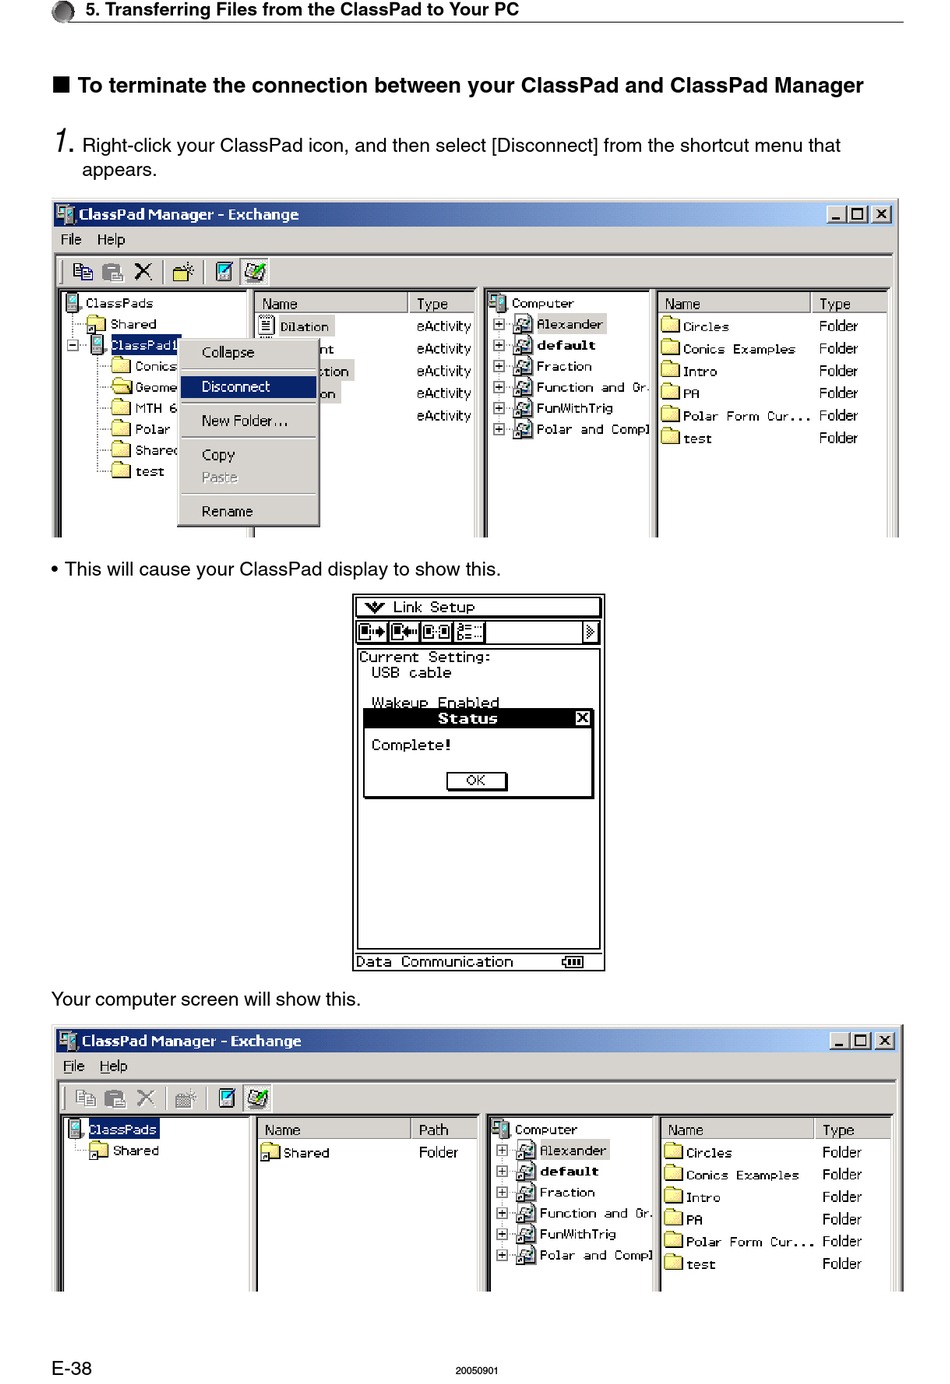Select FunWithTrig in lower Computer tree

(578, 1234)
